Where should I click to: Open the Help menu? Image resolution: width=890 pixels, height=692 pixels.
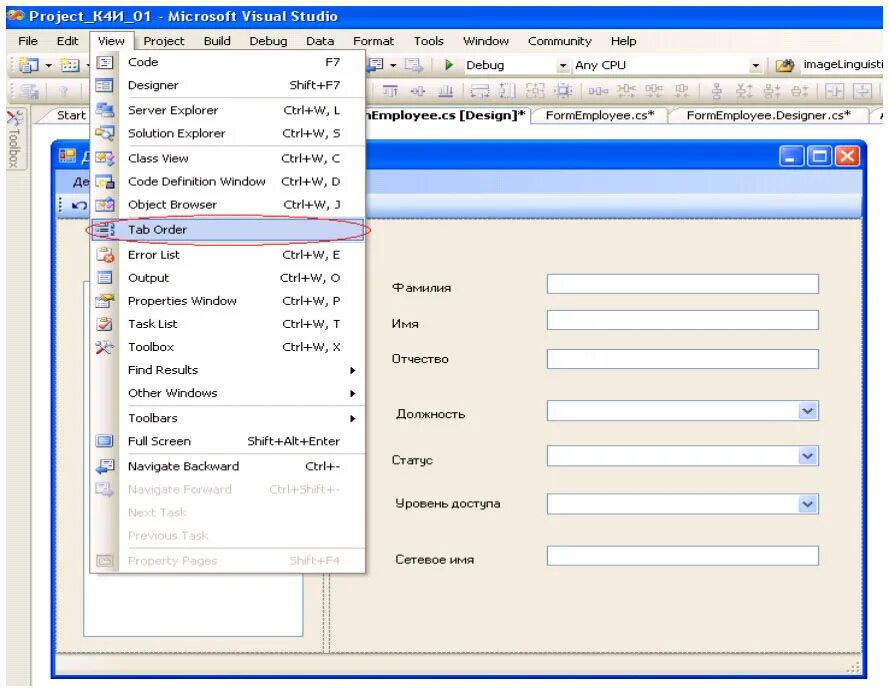point(623,41)
